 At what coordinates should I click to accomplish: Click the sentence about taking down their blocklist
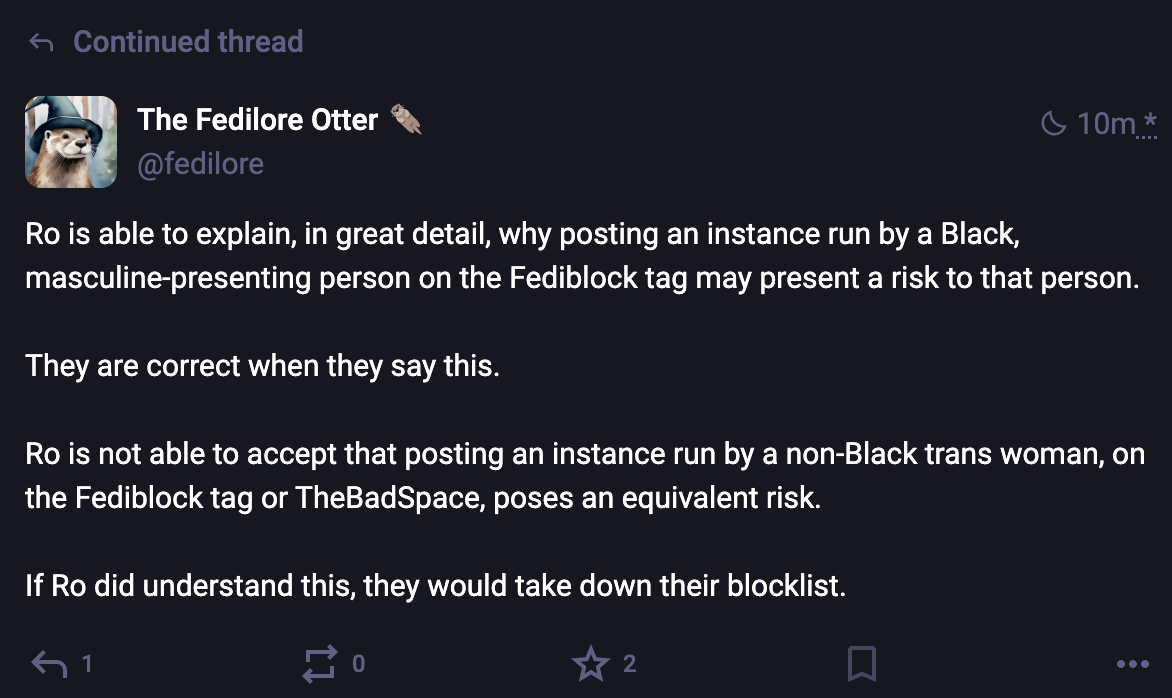click(x=435, y=585)
